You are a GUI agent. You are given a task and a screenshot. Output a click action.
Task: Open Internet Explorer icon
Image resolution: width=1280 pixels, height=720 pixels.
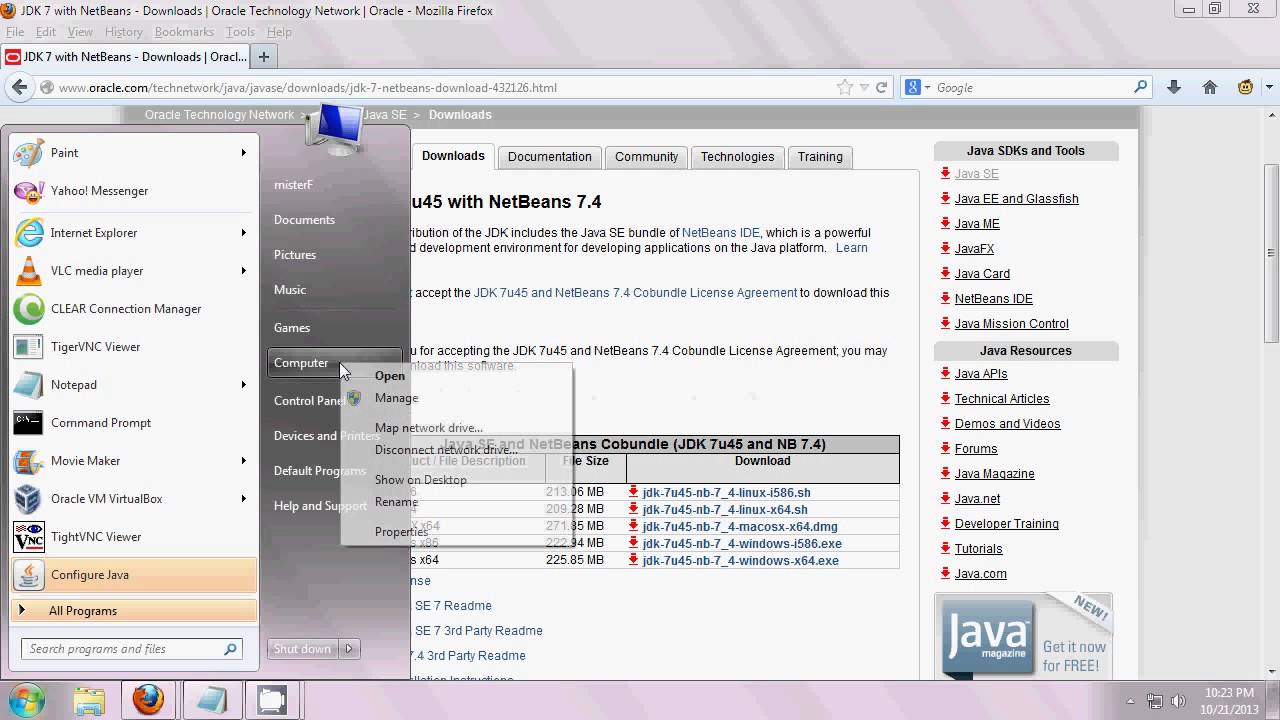28,233
